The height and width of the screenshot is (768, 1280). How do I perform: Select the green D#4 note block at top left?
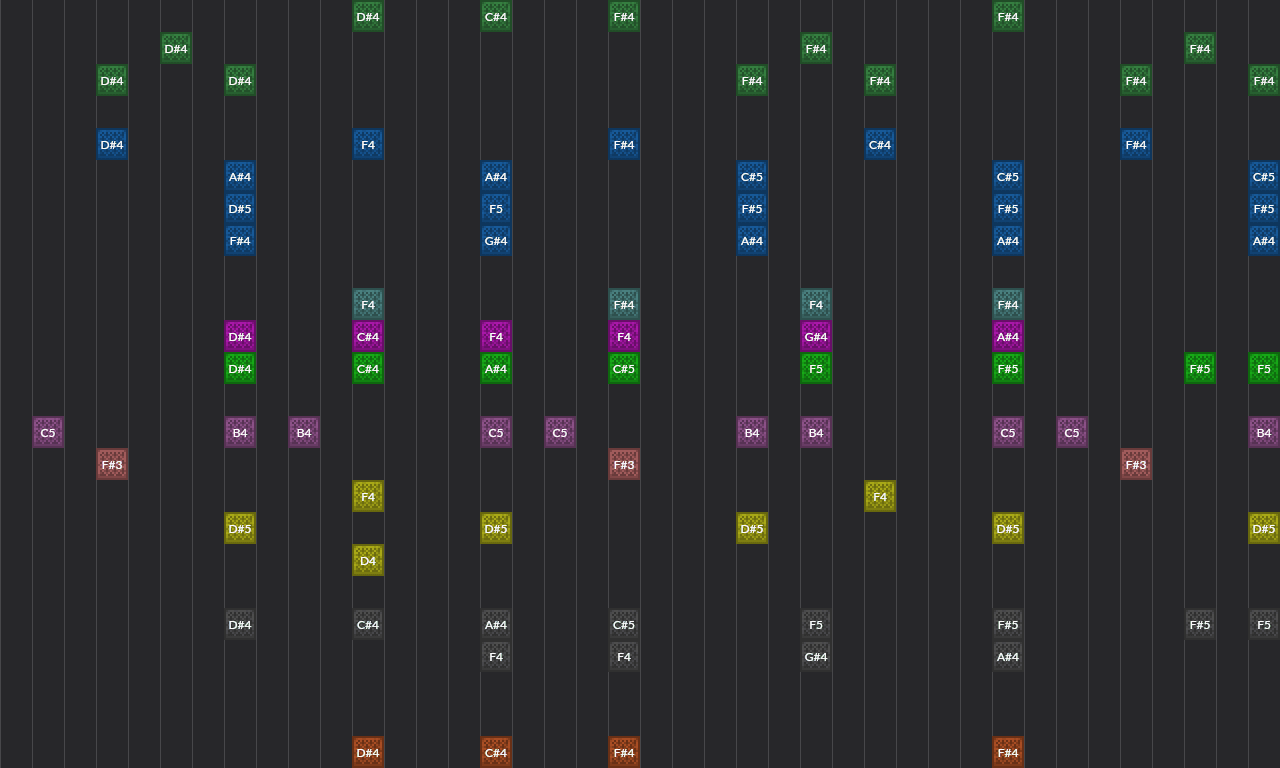point(112,80)
